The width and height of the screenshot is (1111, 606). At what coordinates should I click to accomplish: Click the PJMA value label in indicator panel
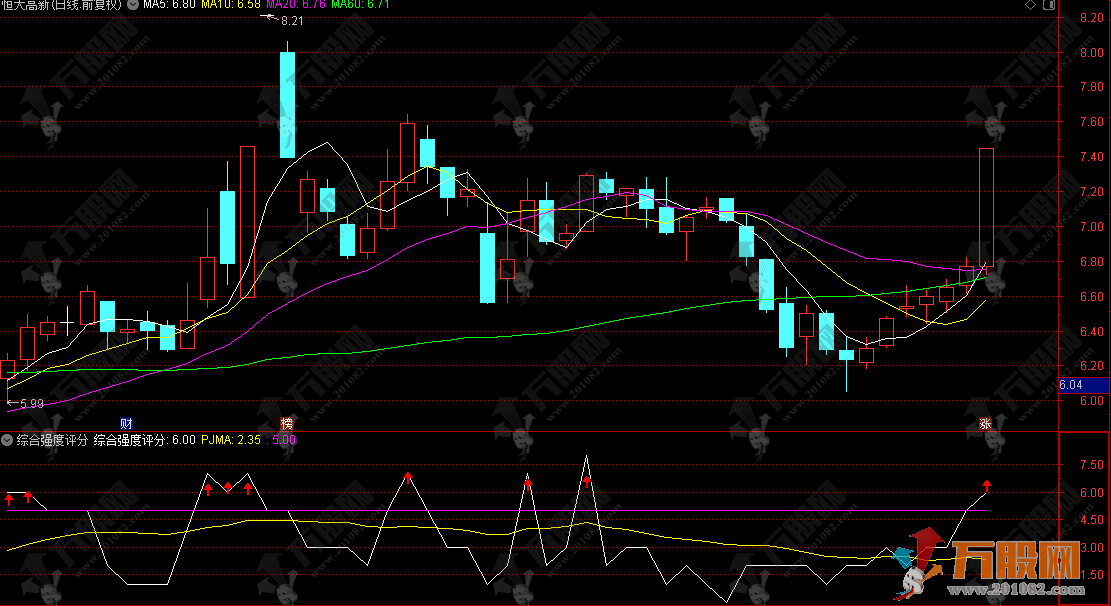[x=231, y=439]
